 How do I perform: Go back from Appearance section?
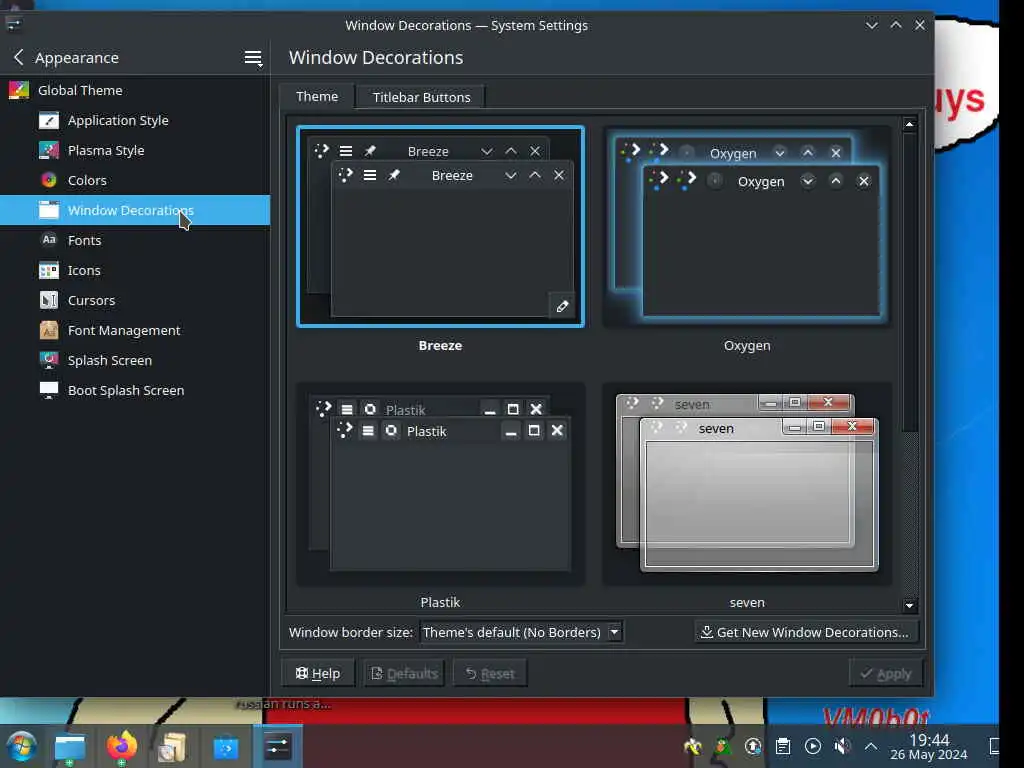pos(19,57)
